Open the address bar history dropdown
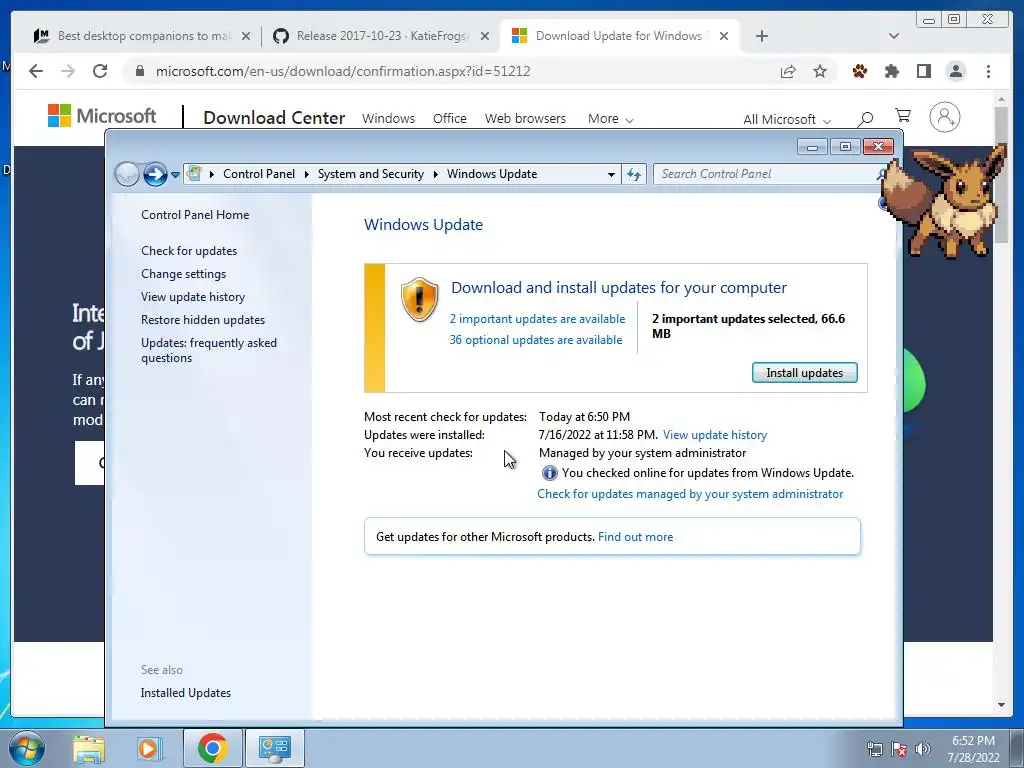Screen dimensions: 1024x768 [x=611, y=174]
